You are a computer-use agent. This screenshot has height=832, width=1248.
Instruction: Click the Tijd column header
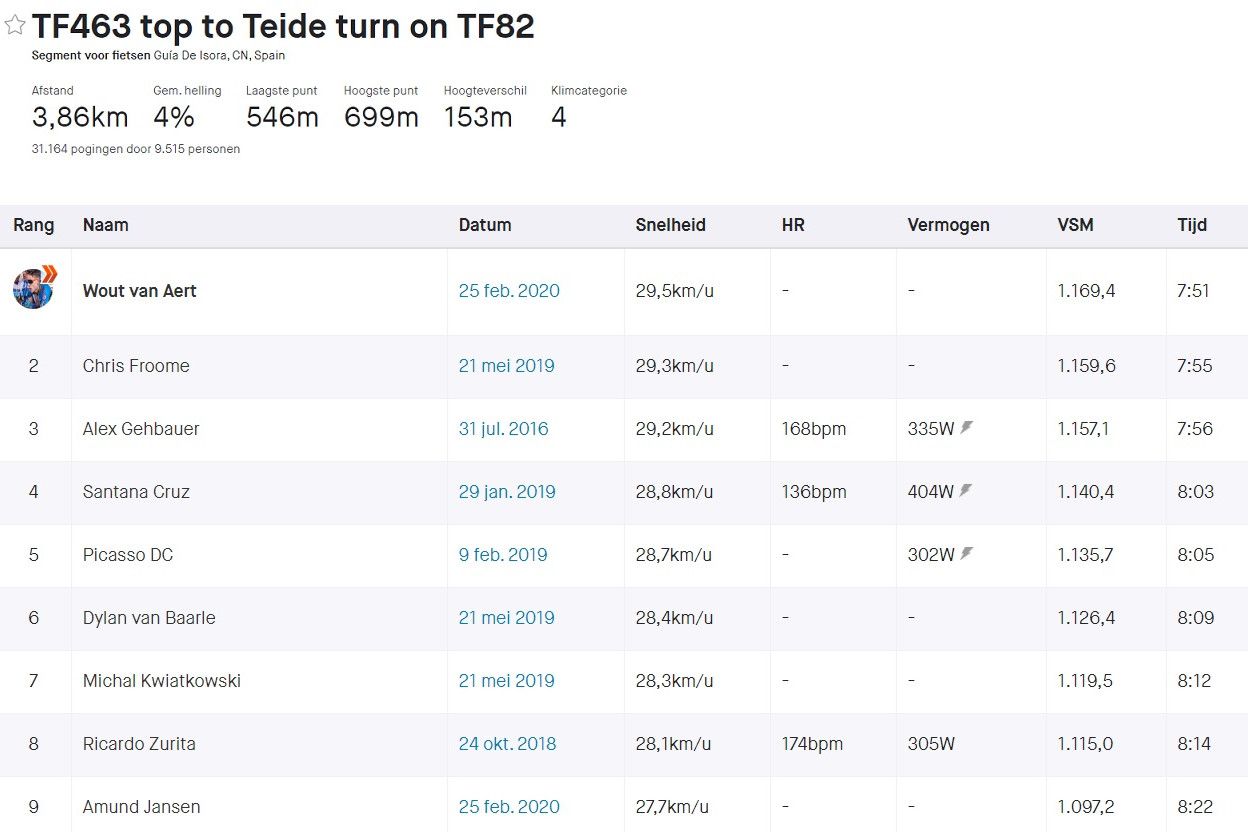coord(1192,225)
